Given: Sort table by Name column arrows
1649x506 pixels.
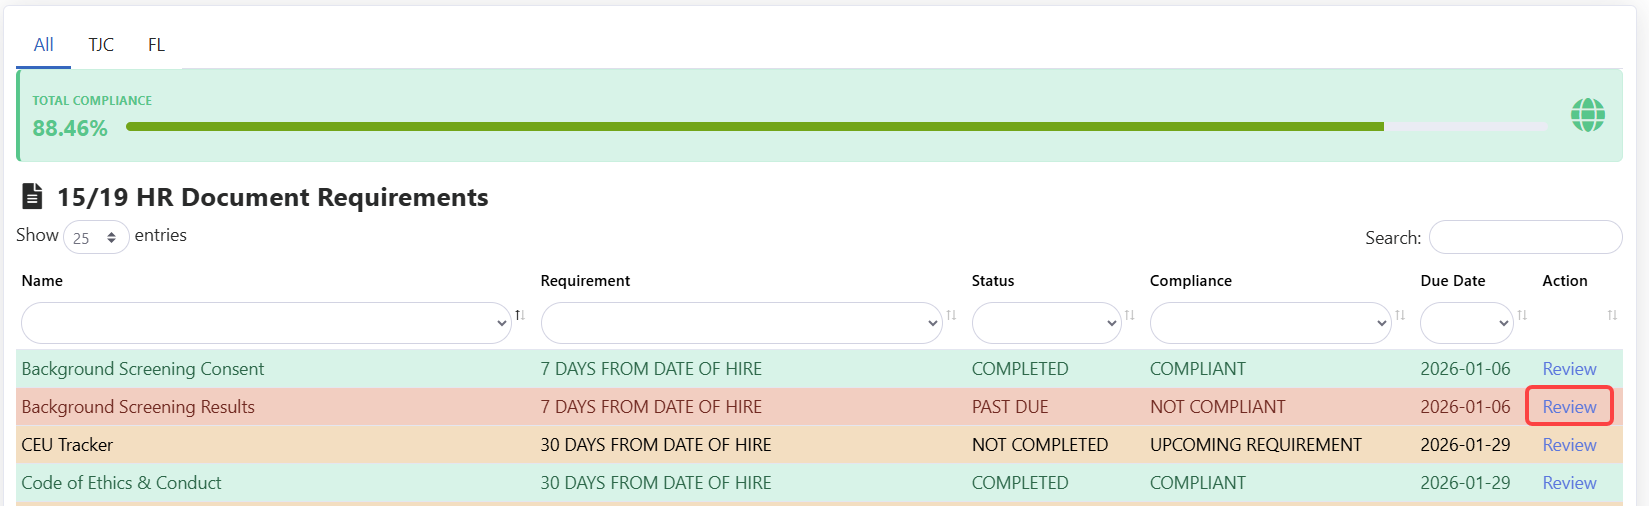Looking at the screenshot, I should [x=520, y=315].
